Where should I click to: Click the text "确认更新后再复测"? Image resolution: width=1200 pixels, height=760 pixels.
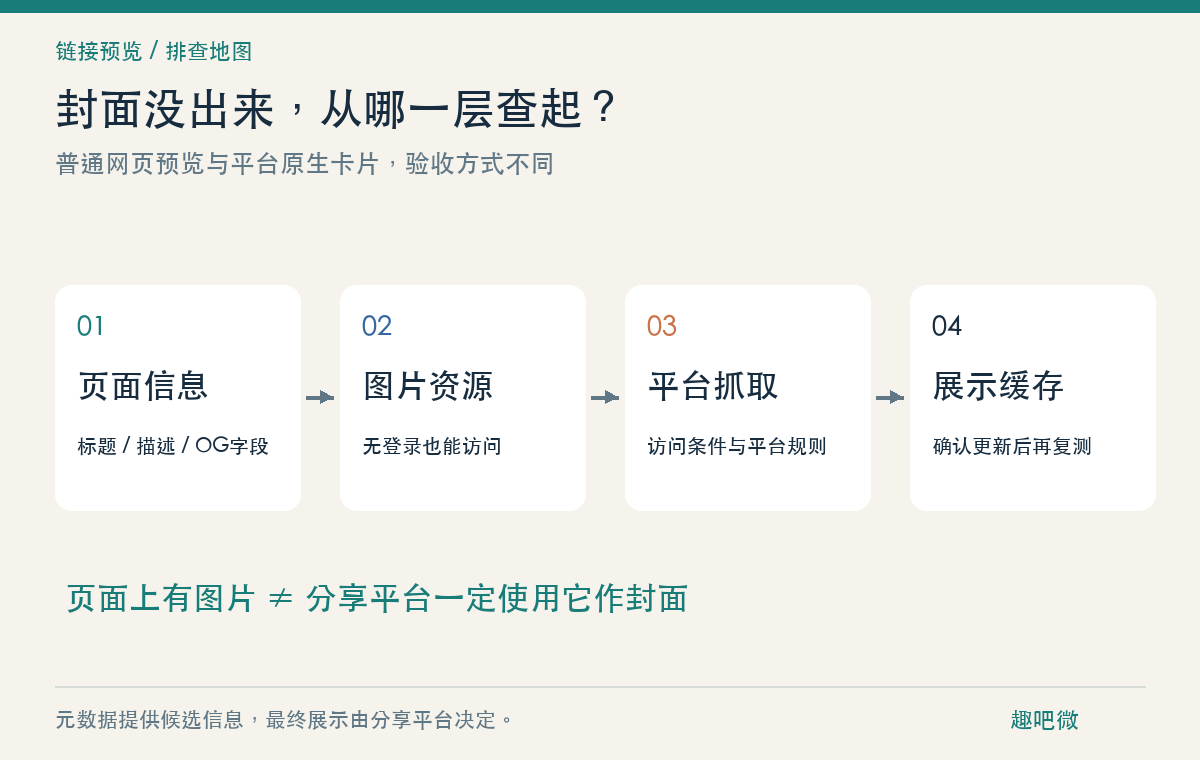tap(1012, 446)
